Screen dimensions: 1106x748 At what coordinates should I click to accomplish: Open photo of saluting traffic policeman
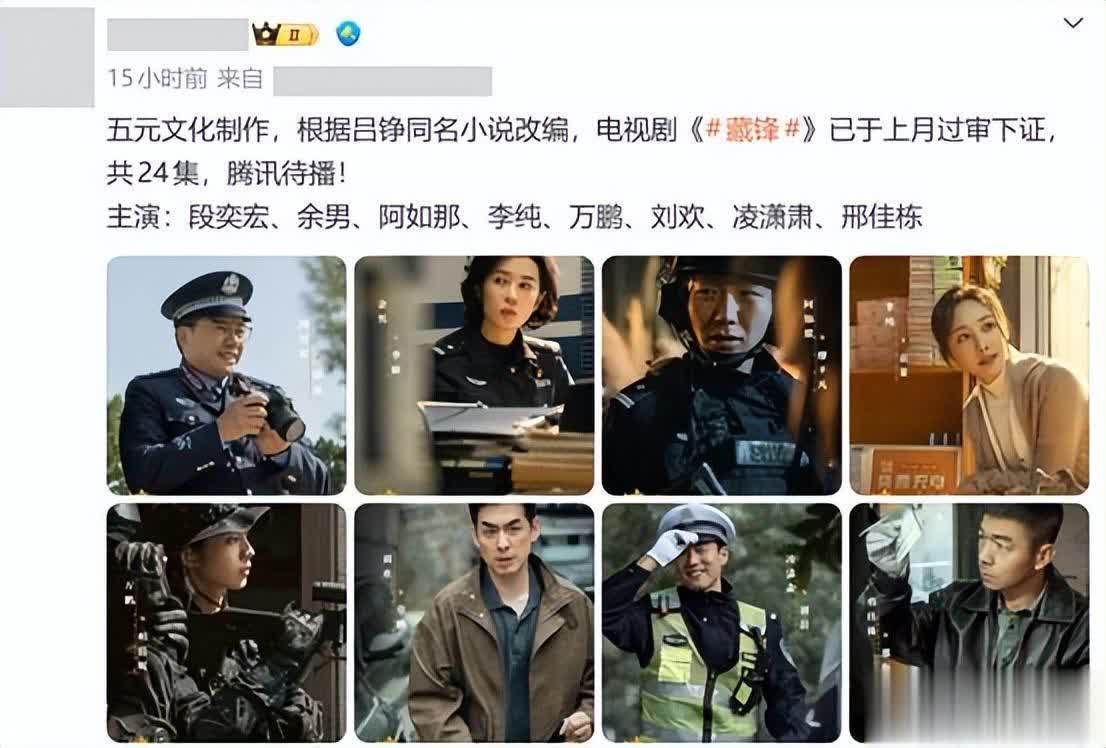[x=722, y=623]
